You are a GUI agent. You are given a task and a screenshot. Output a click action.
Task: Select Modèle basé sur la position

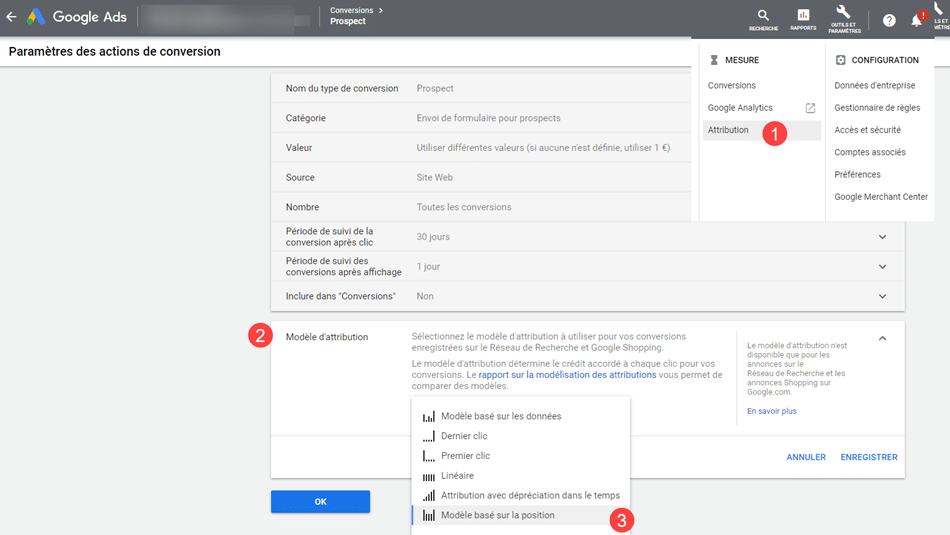click(520, 515)
